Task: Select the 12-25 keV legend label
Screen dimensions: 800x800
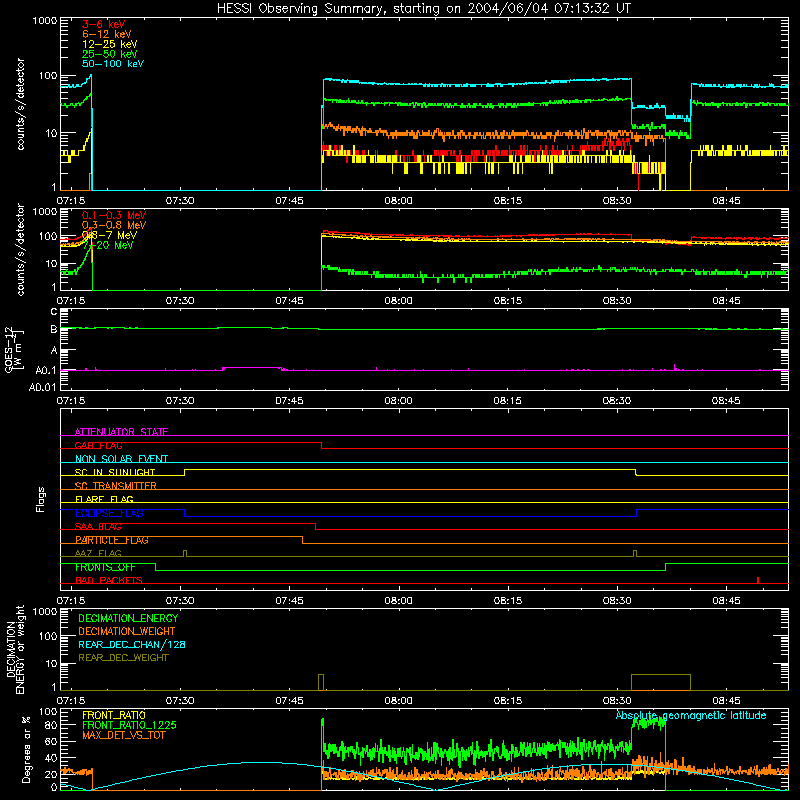Action: click(x=110, y=44)
